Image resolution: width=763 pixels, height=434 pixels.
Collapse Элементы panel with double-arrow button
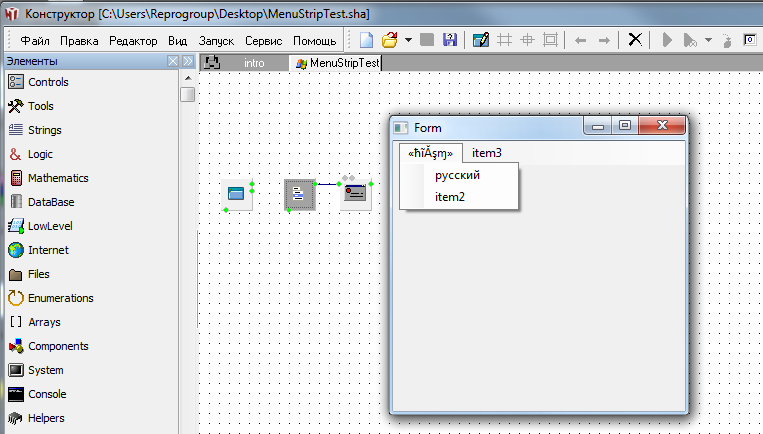click(187, 62)
